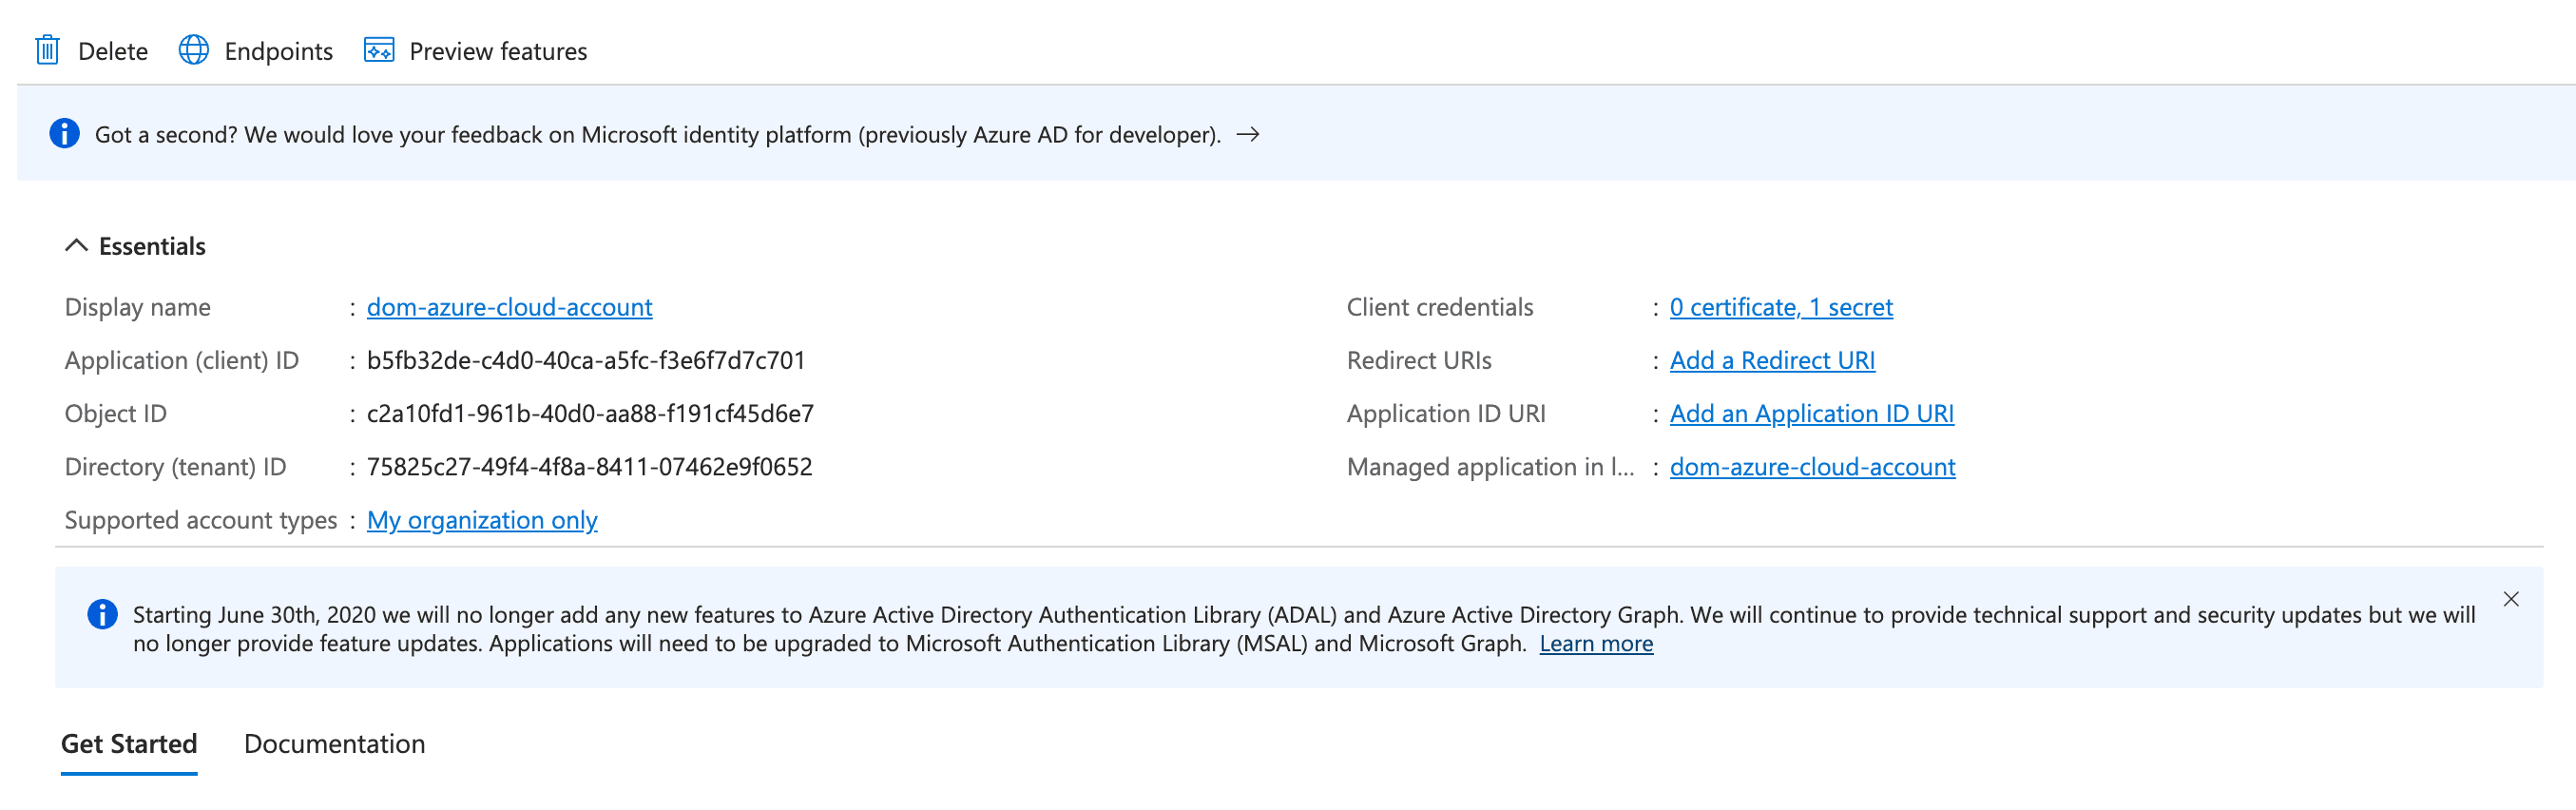The width and height of the screenshot is (2576, 810).
Task: Click the Learn more link in the notice
Action: tap(1596, 643)
